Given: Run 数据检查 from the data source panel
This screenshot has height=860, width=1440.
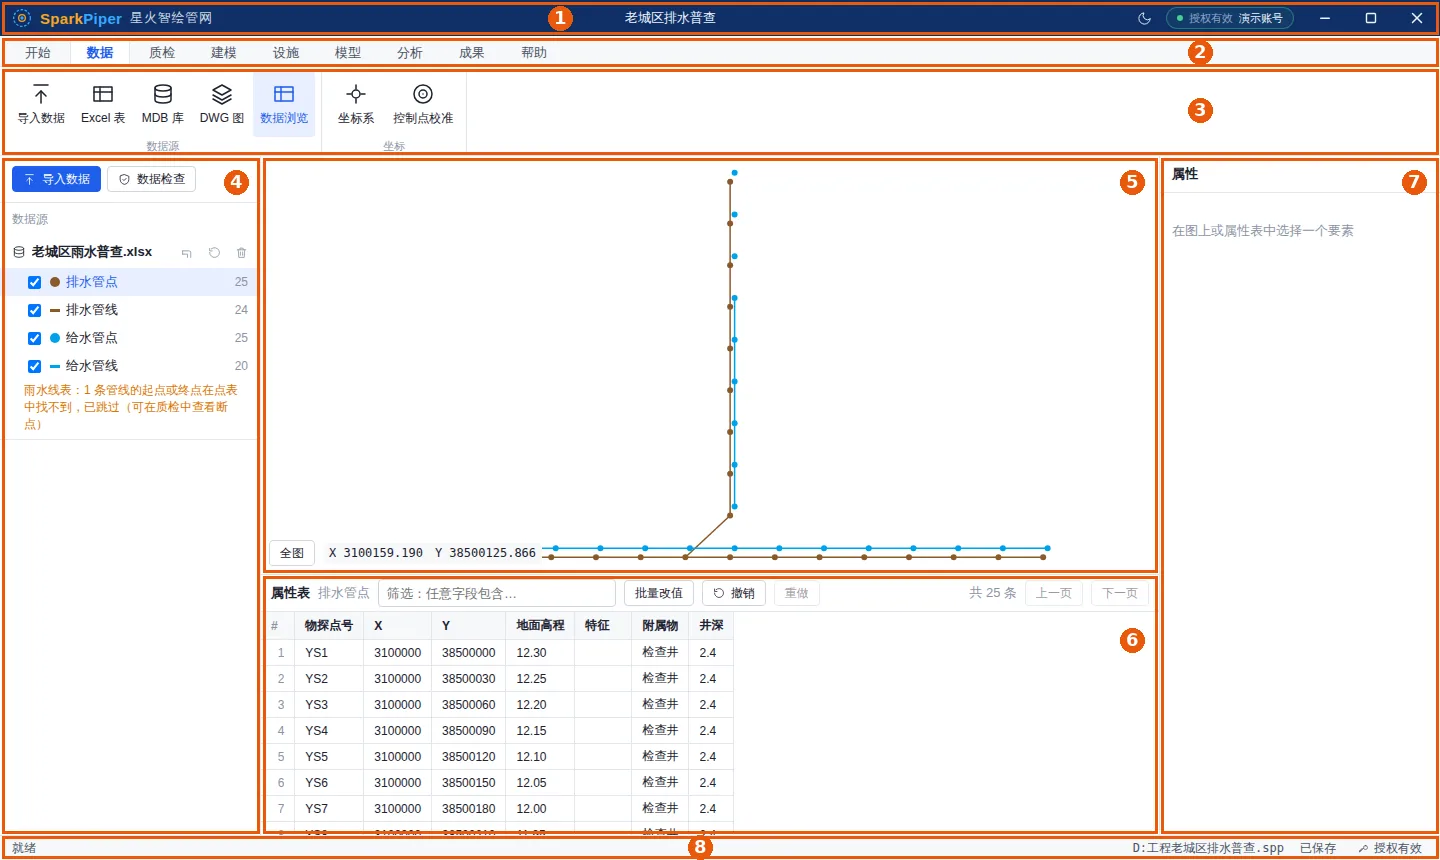Looking at the screenshot, I should tap(152, 179).
